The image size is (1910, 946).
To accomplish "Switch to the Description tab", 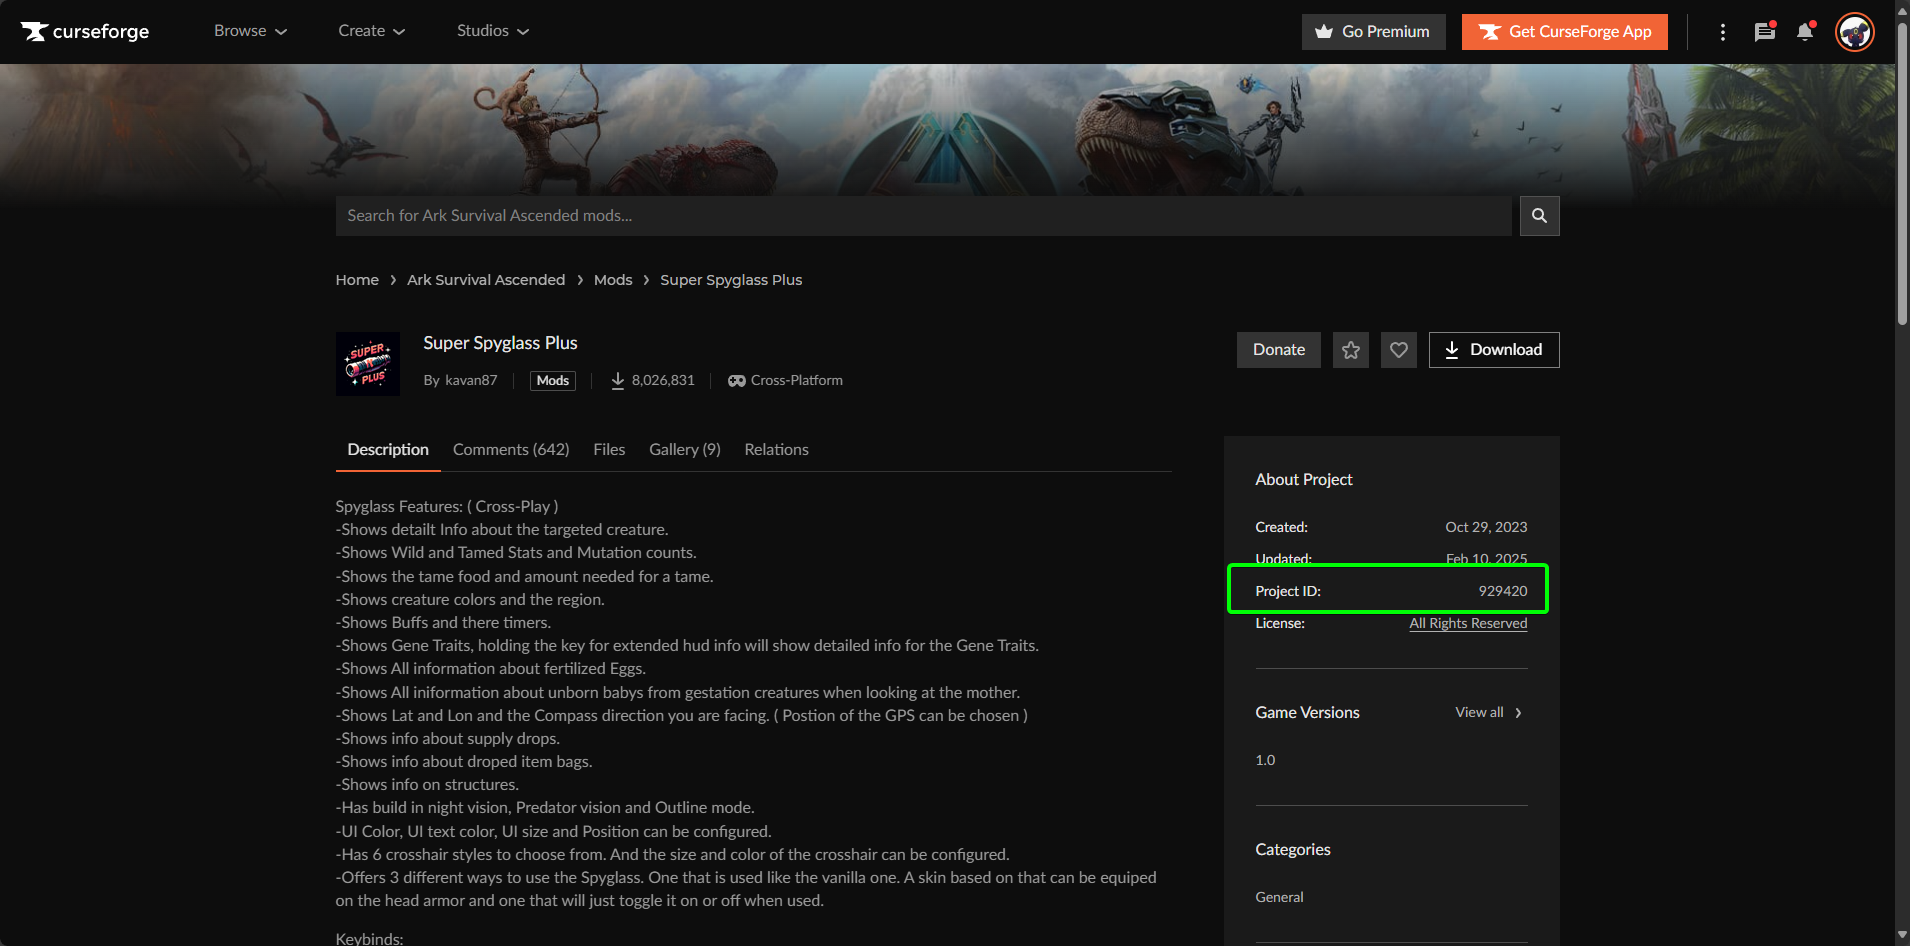I will pos(388,450).
